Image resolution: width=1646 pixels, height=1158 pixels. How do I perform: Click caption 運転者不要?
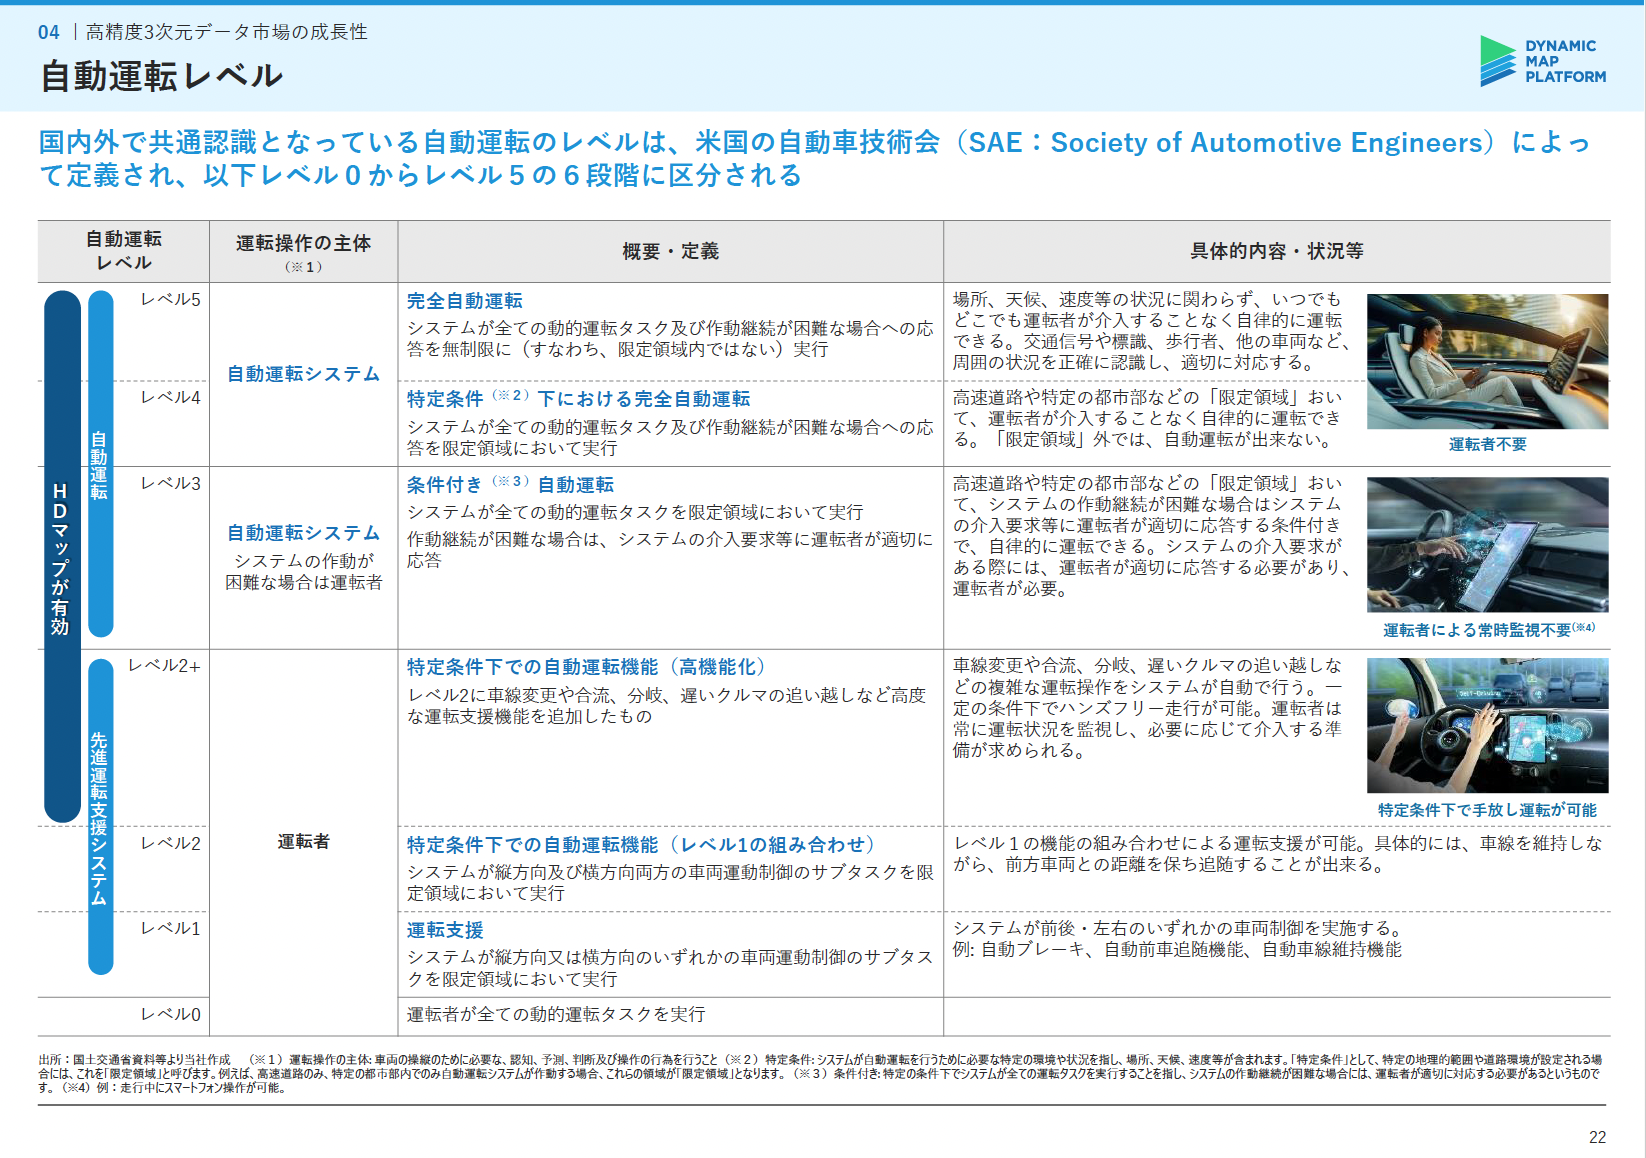point(1487,444)
